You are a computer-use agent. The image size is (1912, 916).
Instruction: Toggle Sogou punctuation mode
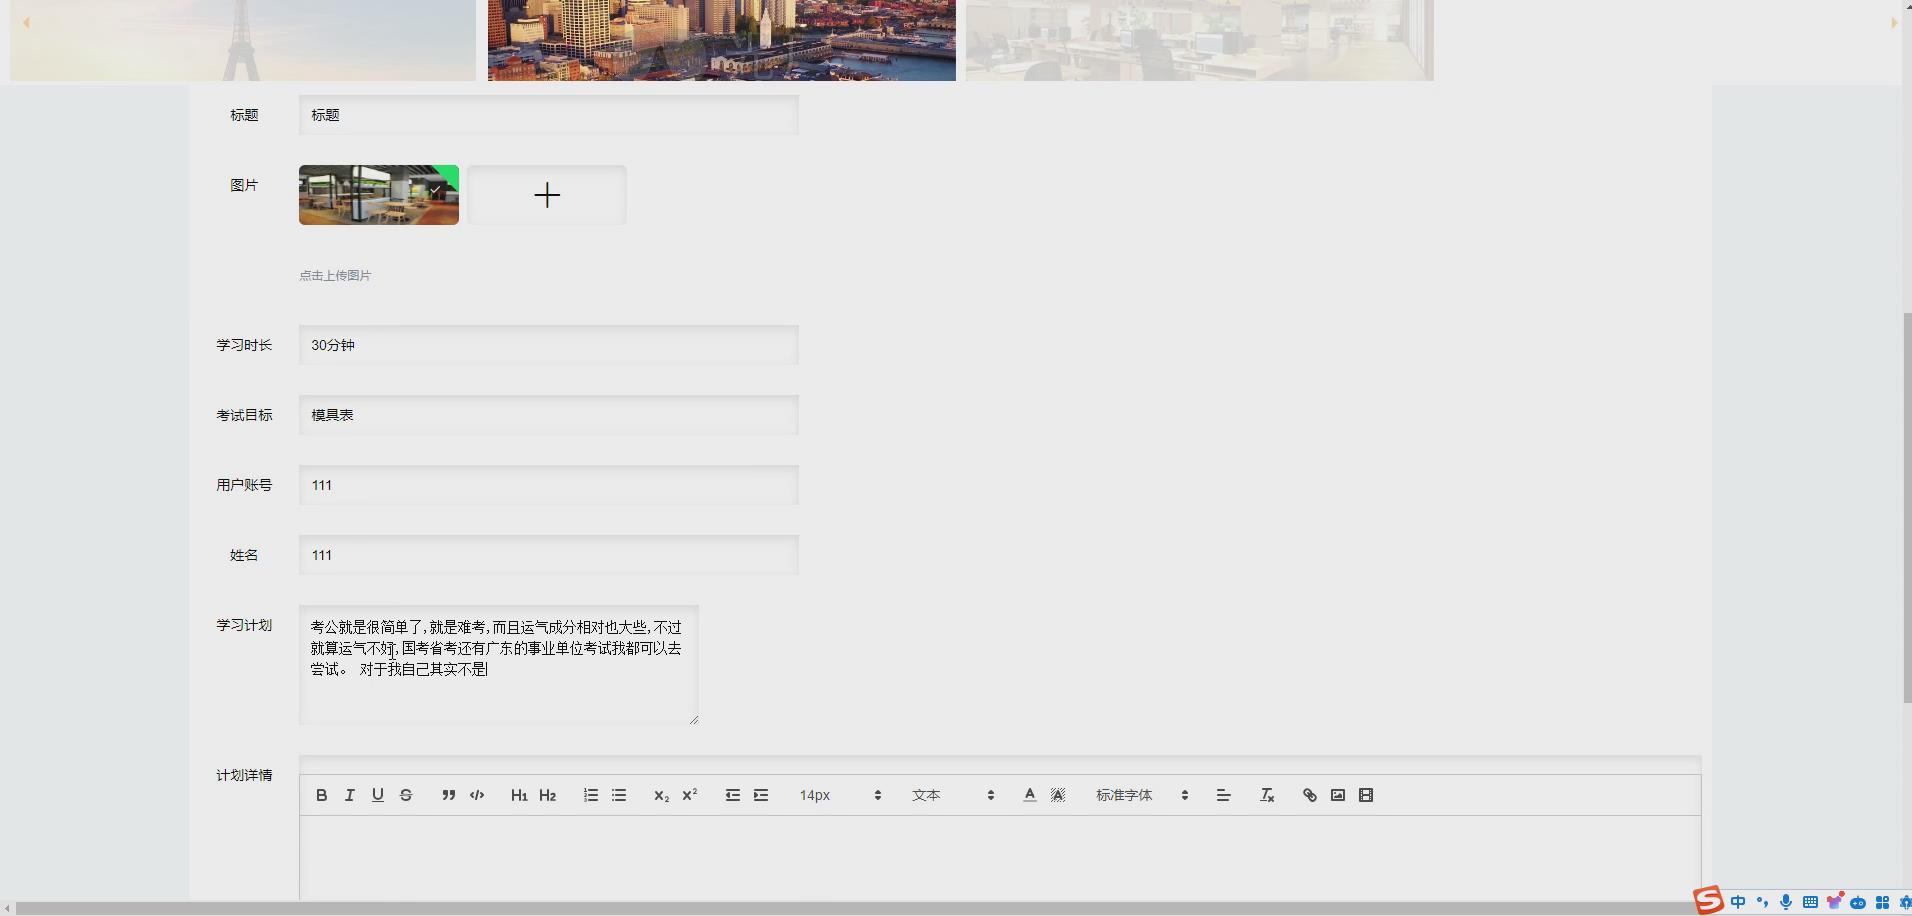coord(1762,902)
